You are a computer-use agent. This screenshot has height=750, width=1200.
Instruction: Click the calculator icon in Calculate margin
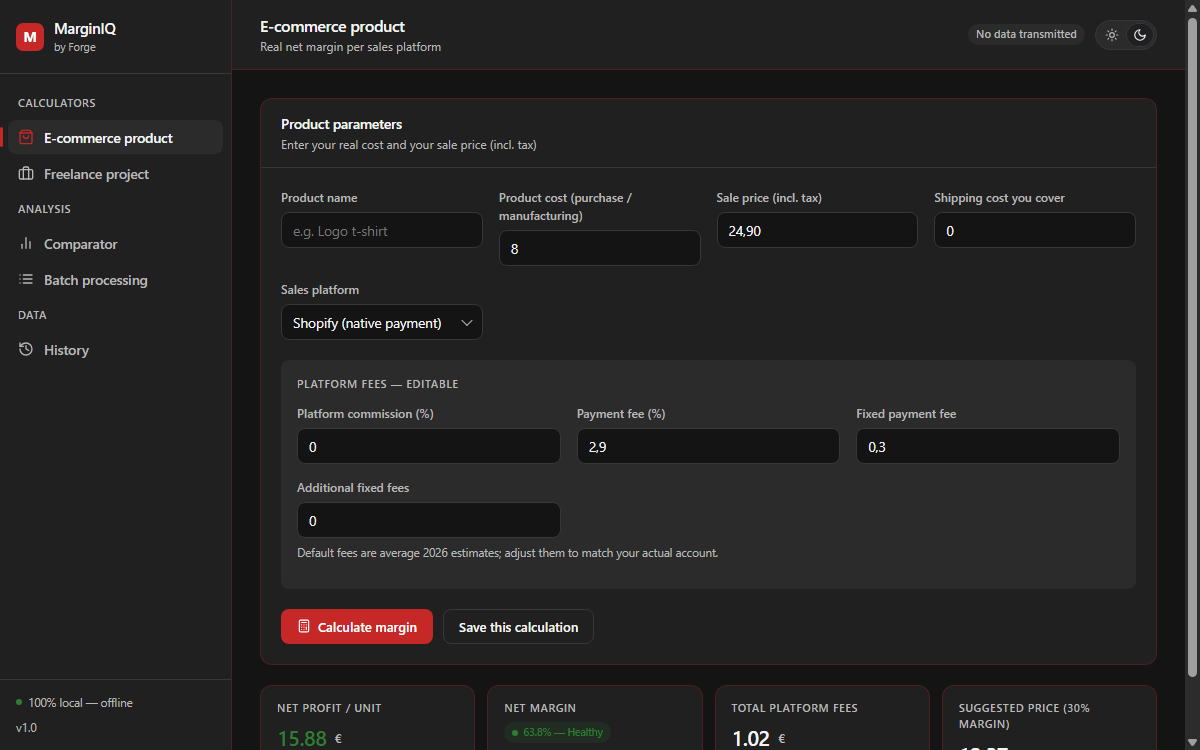click(x=304, y=627)
